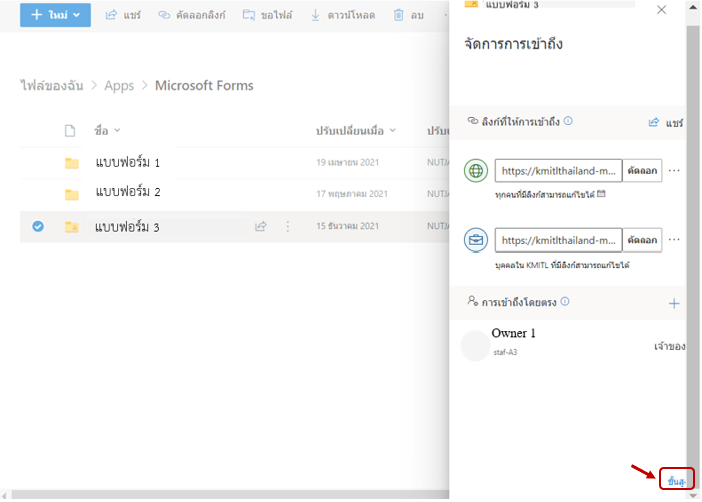This screenshot has height=502, width=702.
Task: Click ดาวน์โหลด in the toolbar
Action: [x=343, y=16]
